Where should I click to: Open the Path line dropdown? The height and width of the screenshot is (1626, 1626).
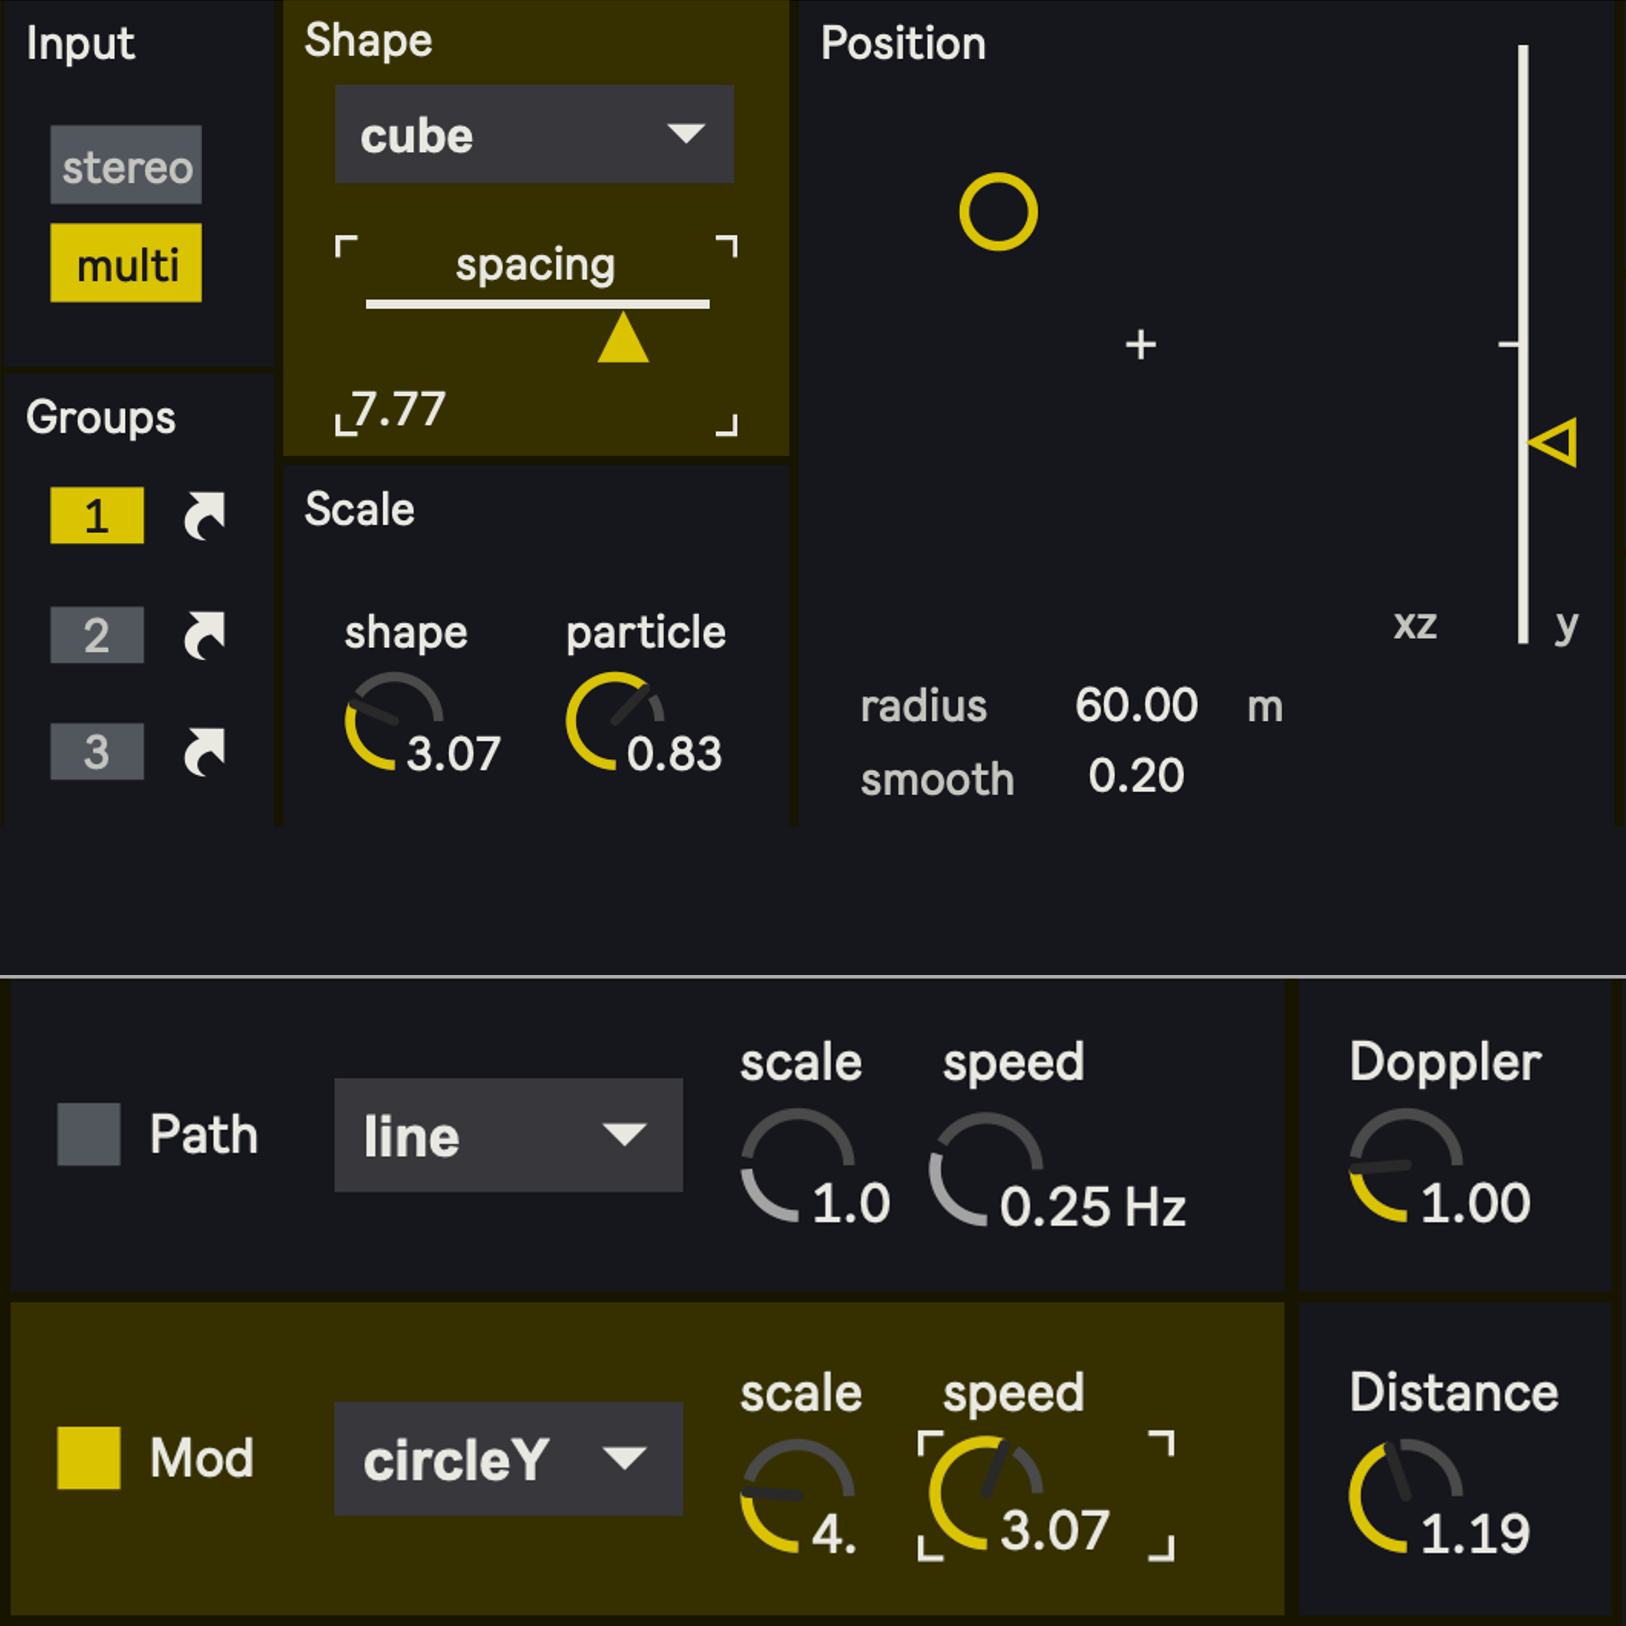coord(508,1135)
